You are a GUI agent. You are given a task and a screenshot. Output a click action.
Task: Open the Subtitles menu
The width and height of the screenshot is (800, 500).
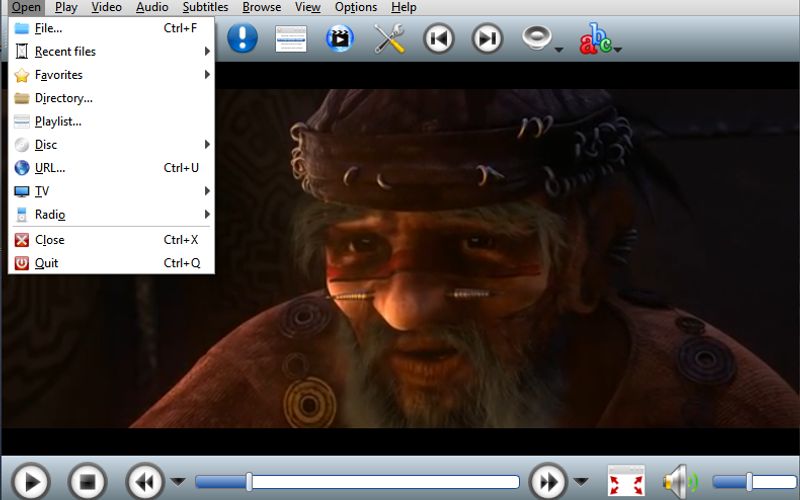(x=206, y=7)
